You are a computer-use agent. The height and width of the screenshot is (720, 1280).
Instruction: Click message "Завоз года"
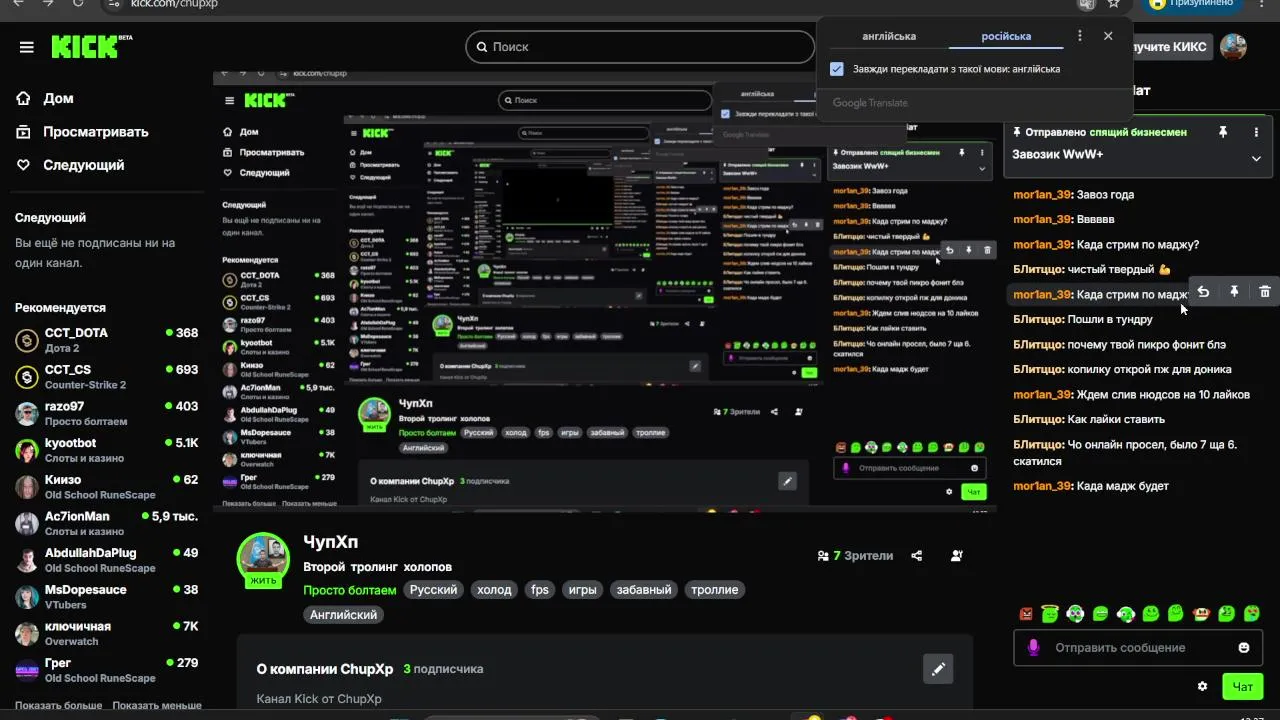1105,195
